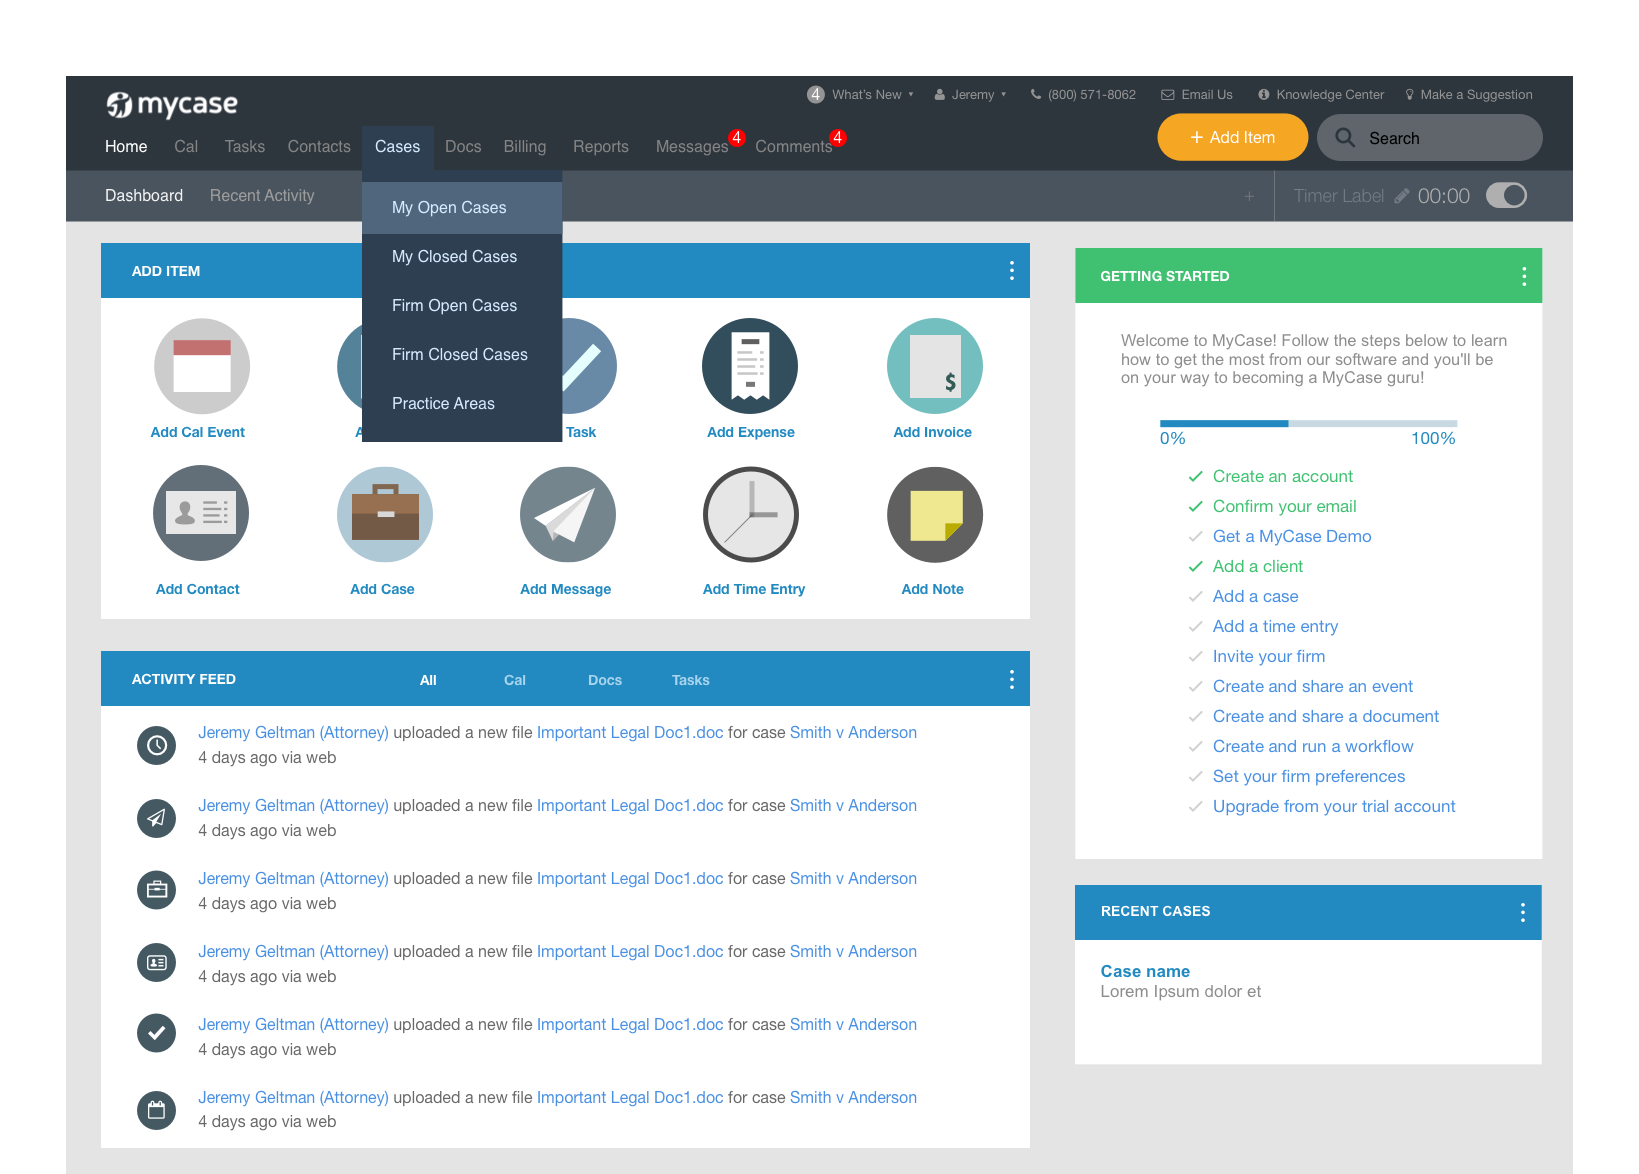Click the Timer Label text field
The width and height of the screenshot is (1639, 1174).
tap(1339, 196)
